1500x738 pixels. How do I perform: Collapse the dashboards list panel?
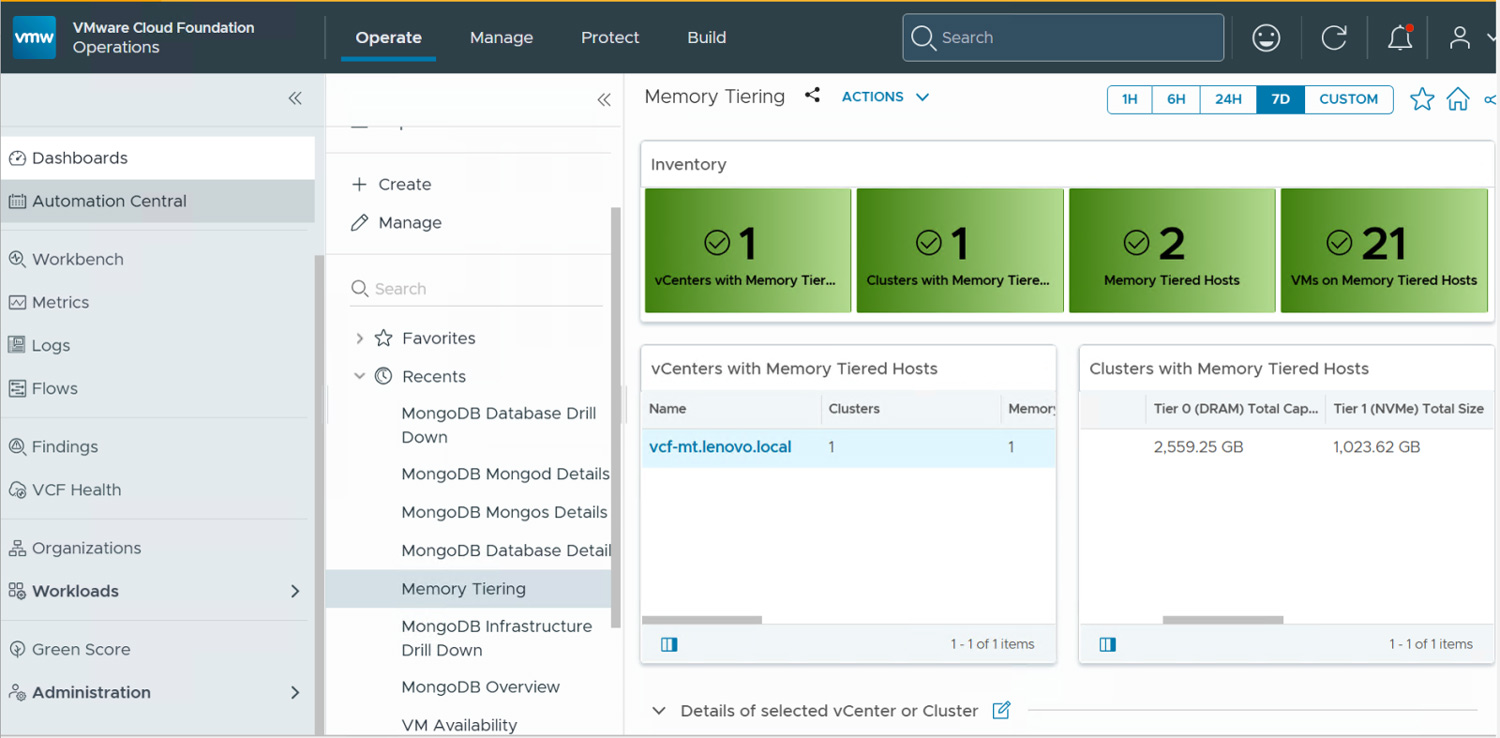[x=603, y=99]
